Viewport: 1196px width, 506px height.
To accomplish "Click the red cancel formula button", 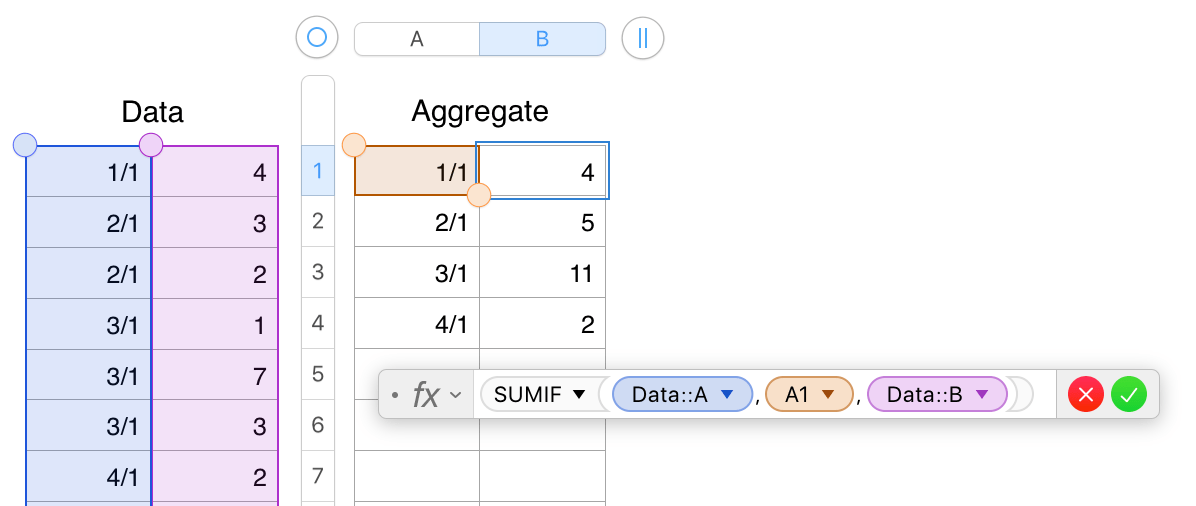I will point(1086,395).
